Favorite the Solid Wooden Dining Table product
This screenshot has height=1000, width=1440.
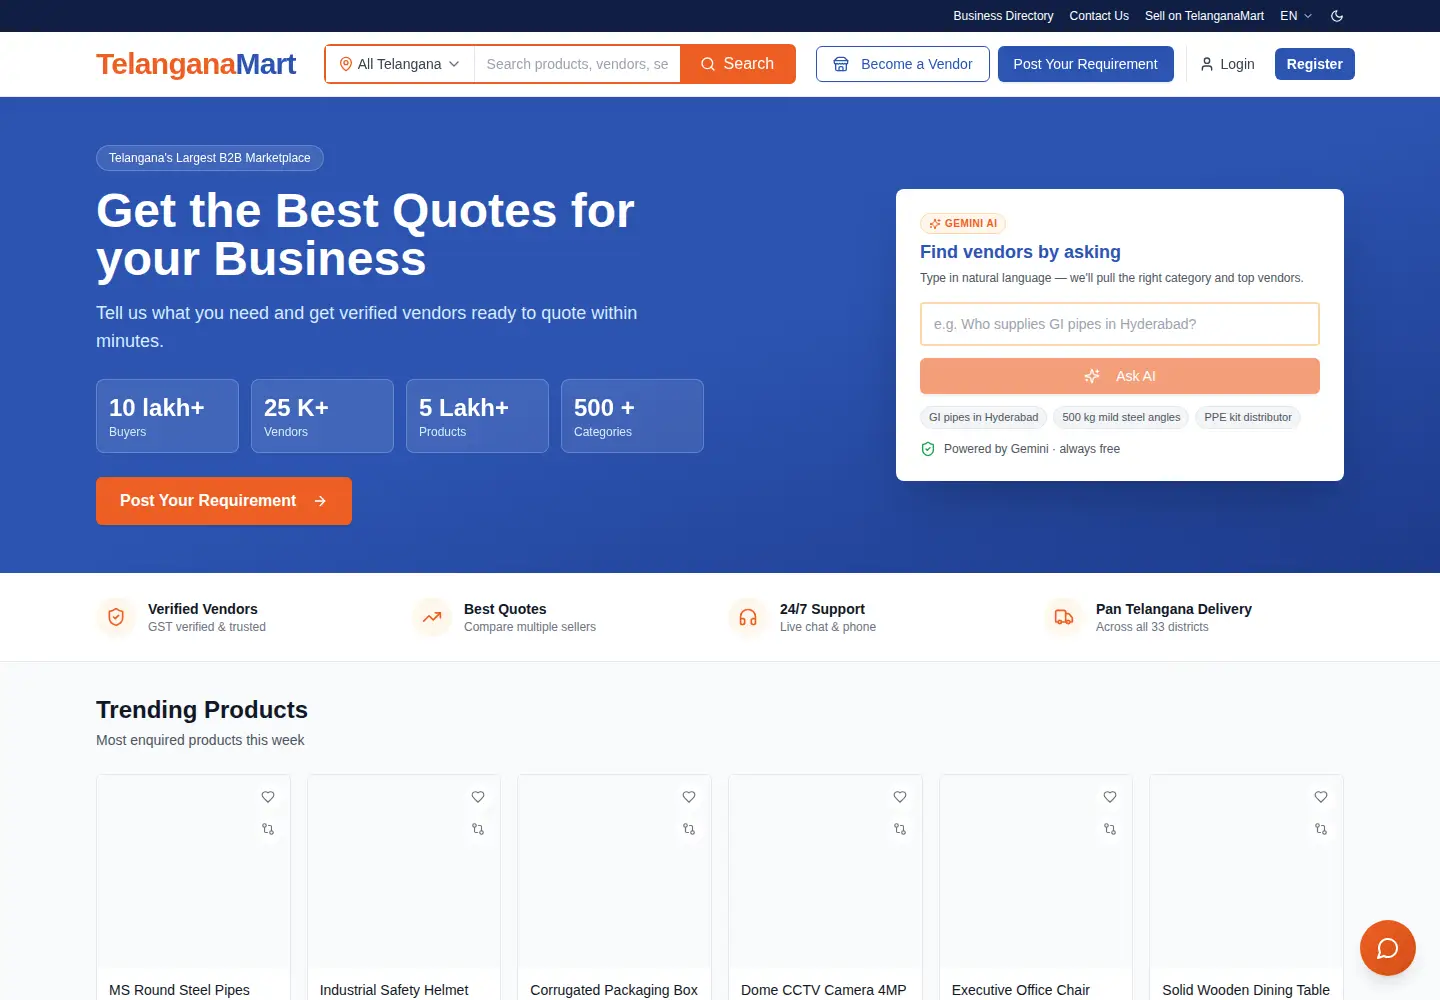pos(1321,797)
